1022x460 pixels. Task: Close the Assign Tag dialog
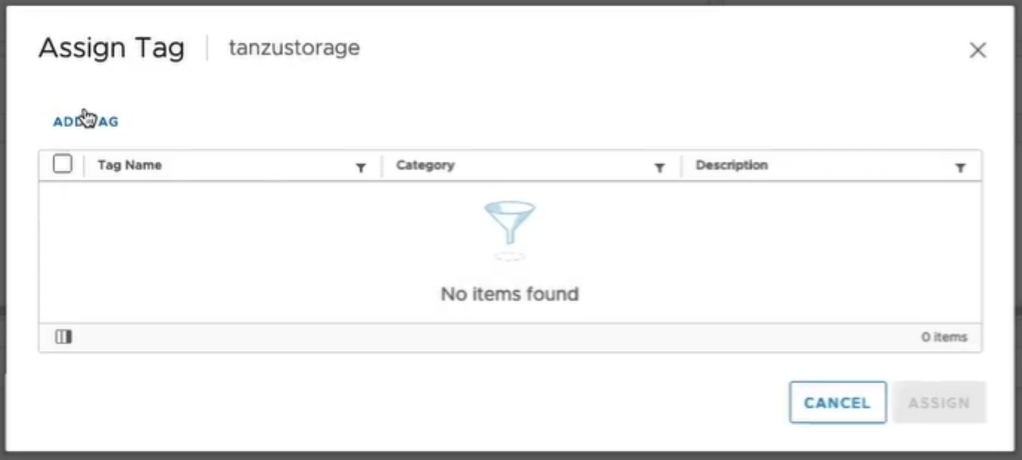point(978,50)
